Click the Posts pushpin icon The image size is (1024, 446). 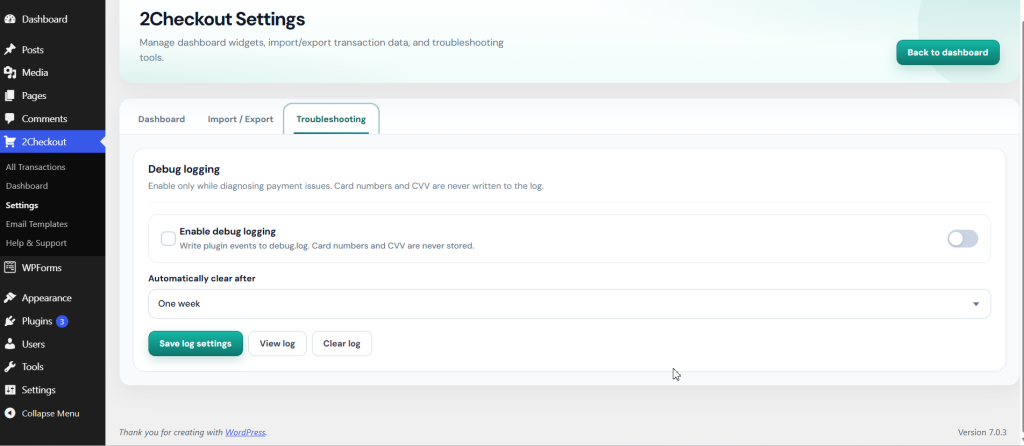point(10,50)
